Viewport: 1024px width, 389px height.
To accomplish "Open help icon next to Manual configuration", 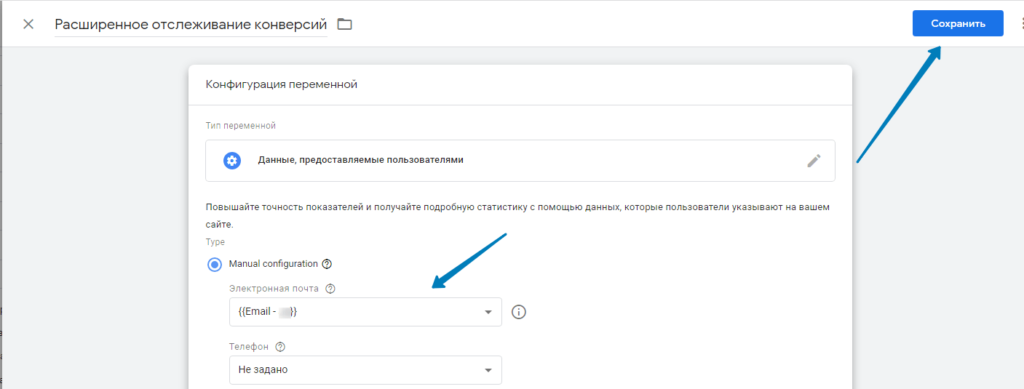I will click(x=327, y=264).
